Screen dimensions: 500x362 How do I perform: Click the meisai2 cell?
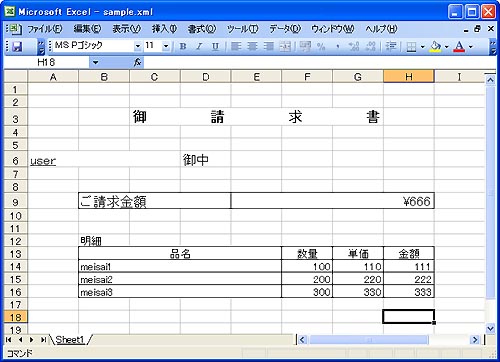[x=180, y=279]
